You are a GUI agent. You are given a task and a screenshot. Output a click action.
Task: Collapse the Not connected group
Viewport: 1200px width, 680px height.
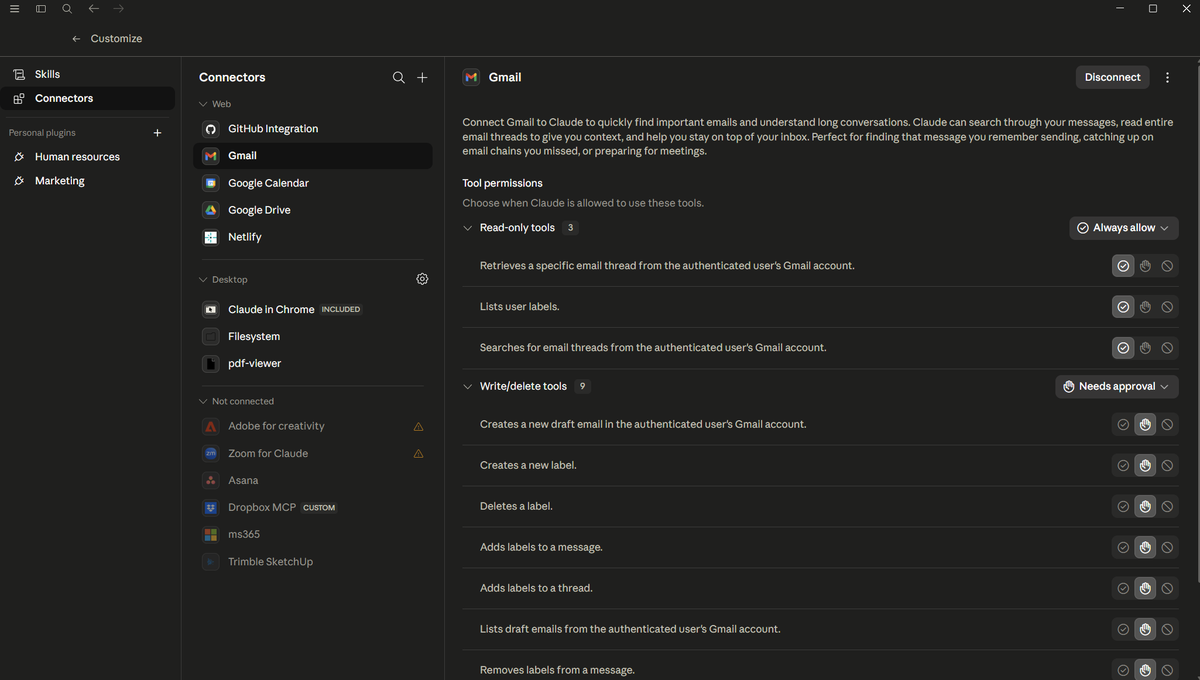tap(203, 401)
